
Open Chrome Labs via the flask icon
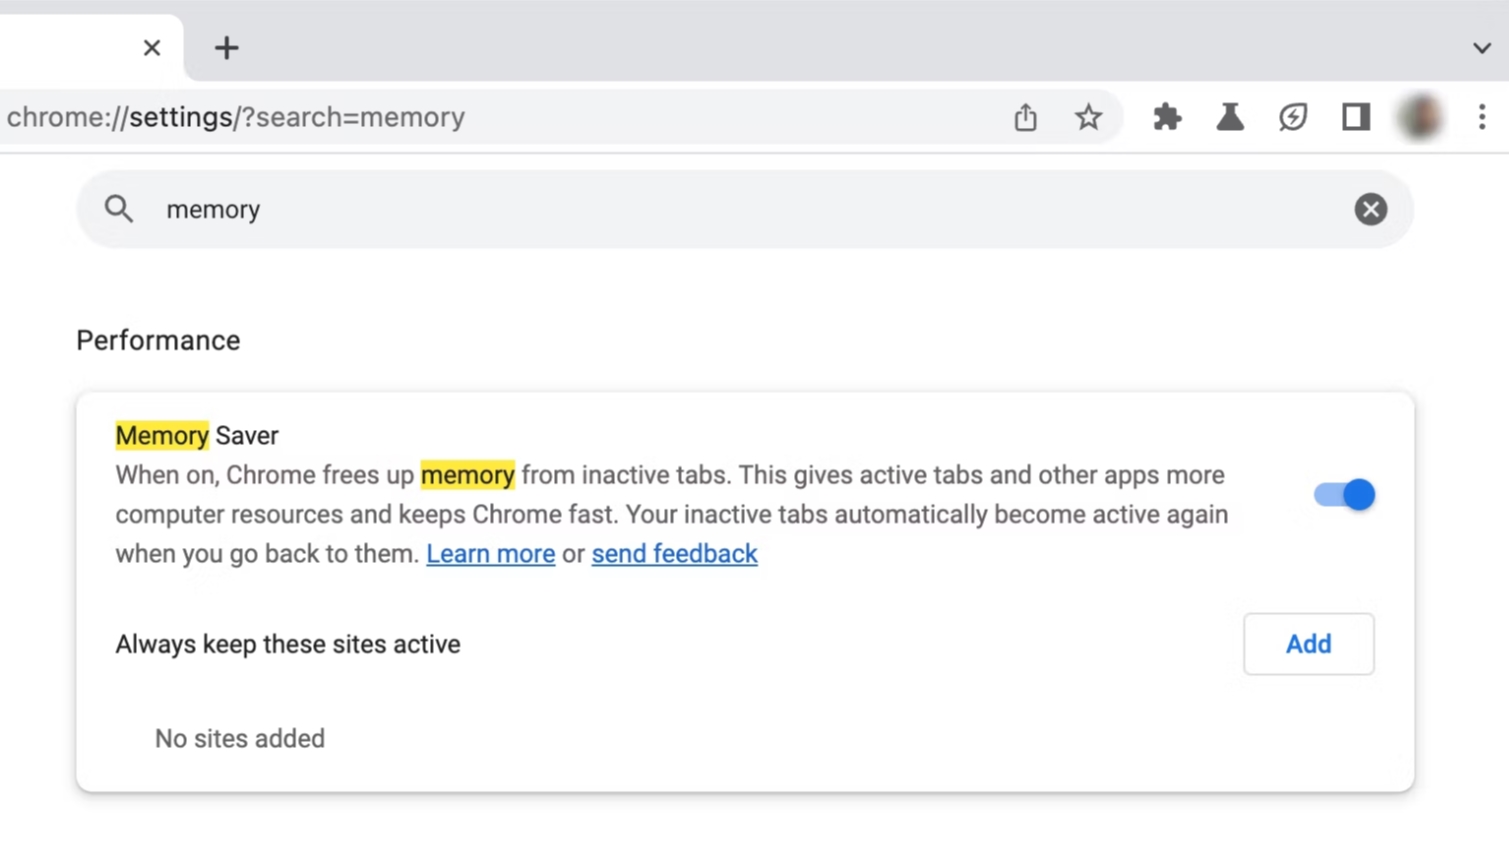[x=1229, y=117]
